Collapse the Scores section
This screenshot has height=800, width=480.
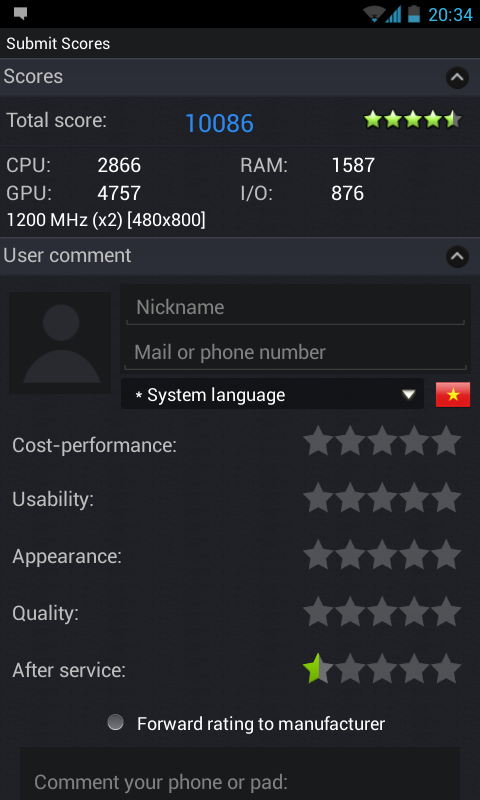(457, 78)
